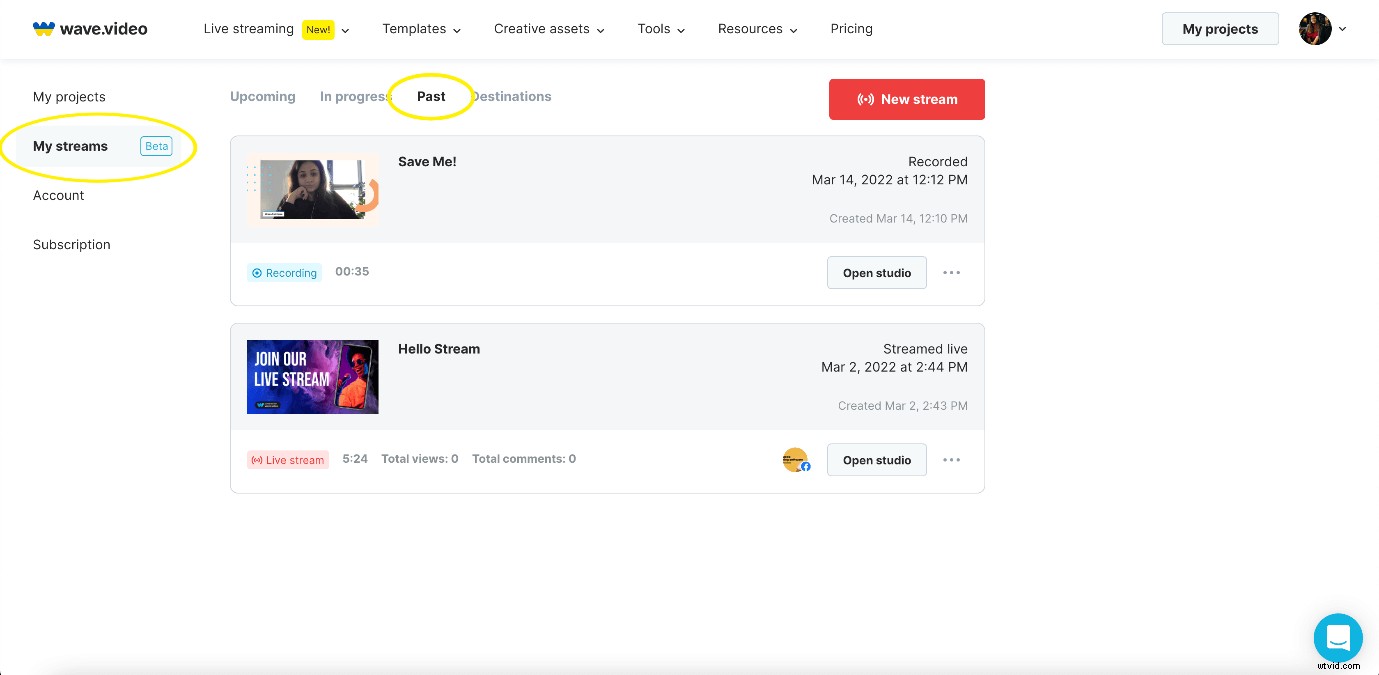Open the support chat bubble
Image resolution: width=1379 pixels, height=675 pixels.
point(1338,638)
